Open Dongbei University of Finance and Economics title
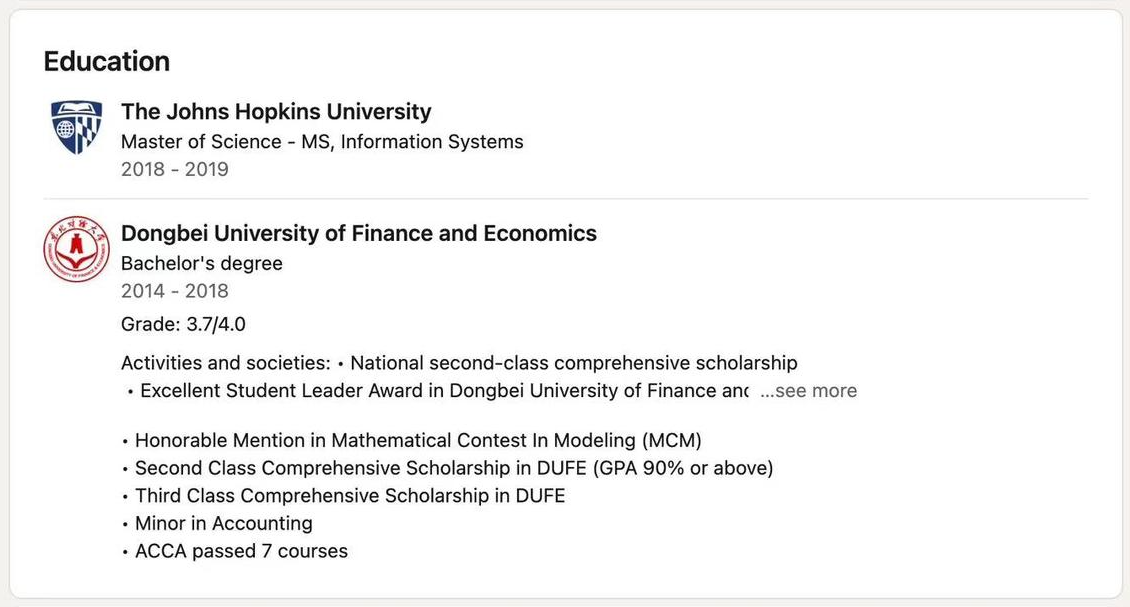 coord(359,234)
